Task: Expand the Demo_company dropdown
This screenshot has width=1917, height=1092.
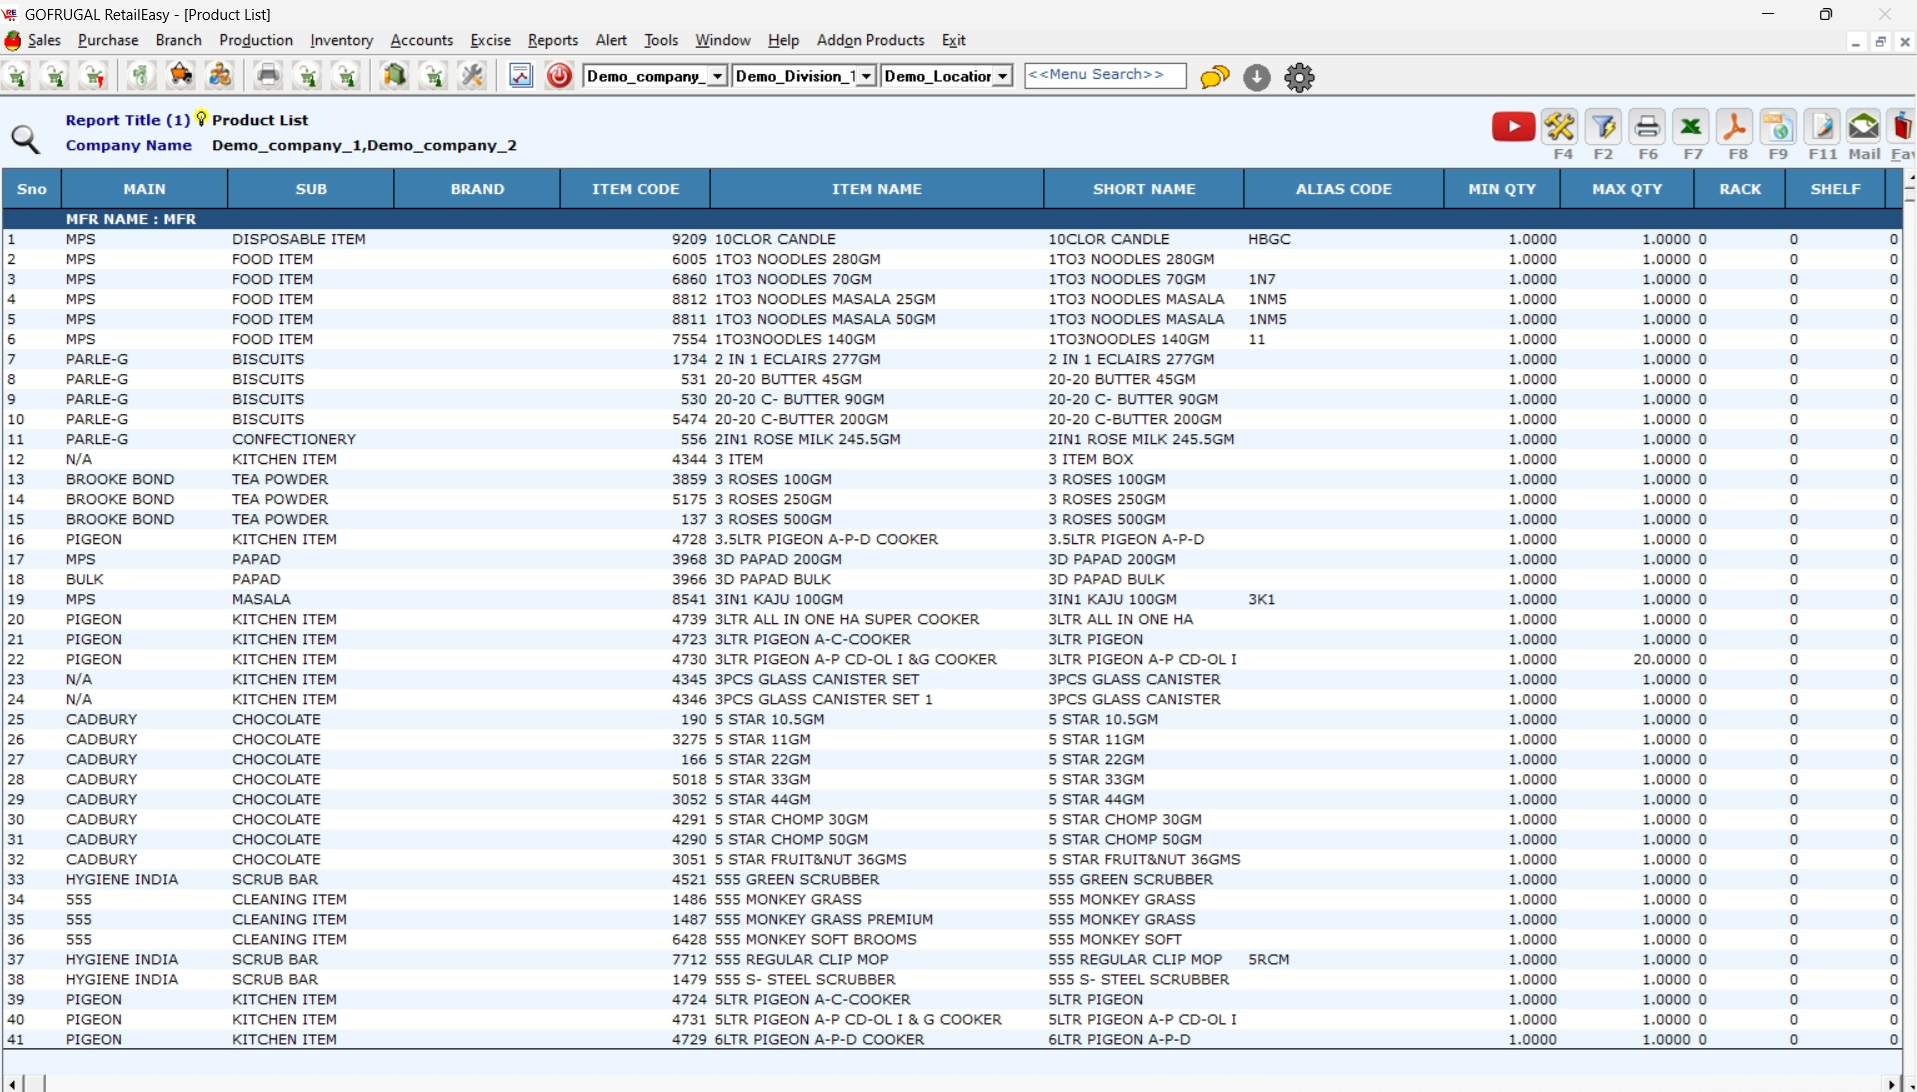Action: (717, 76)
